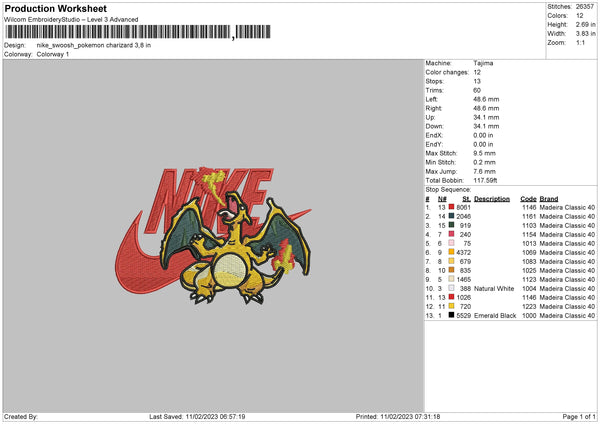600x424 pixels.
Task: Click the cream swatch in stop row 9
Action: 451,279
